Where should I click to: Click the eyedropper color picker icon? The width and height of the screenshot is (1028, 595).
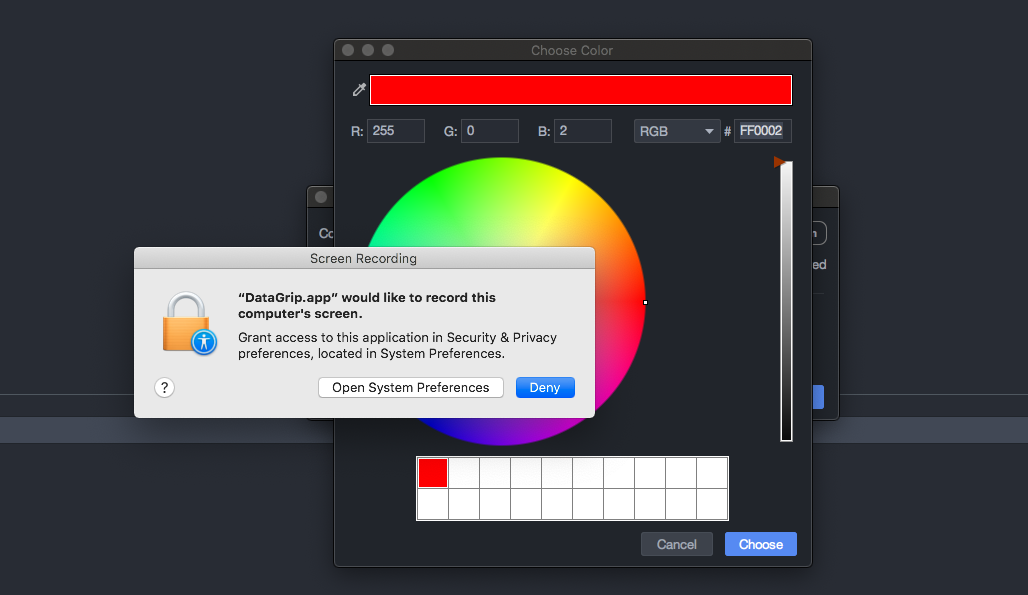[x=359, y=90]
